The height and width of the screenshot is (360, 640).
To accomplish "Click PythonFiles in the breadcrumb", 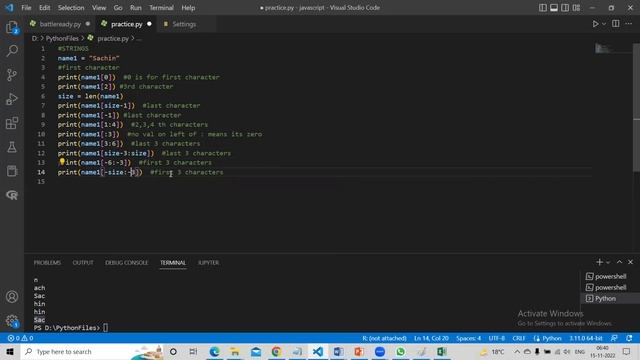I will coord(62,38).
